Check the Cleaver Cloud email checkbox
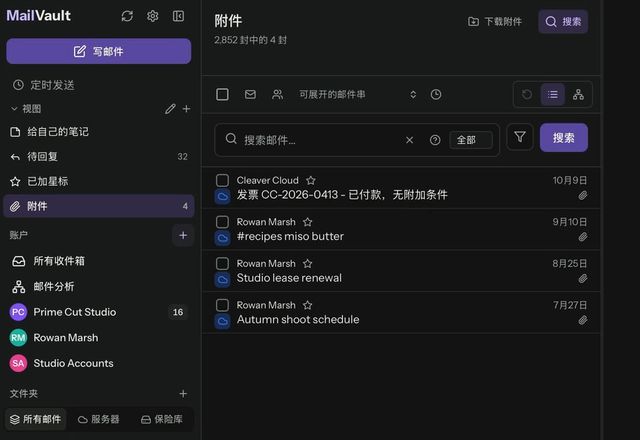This screenshot has width=640, height=440. 222,180
